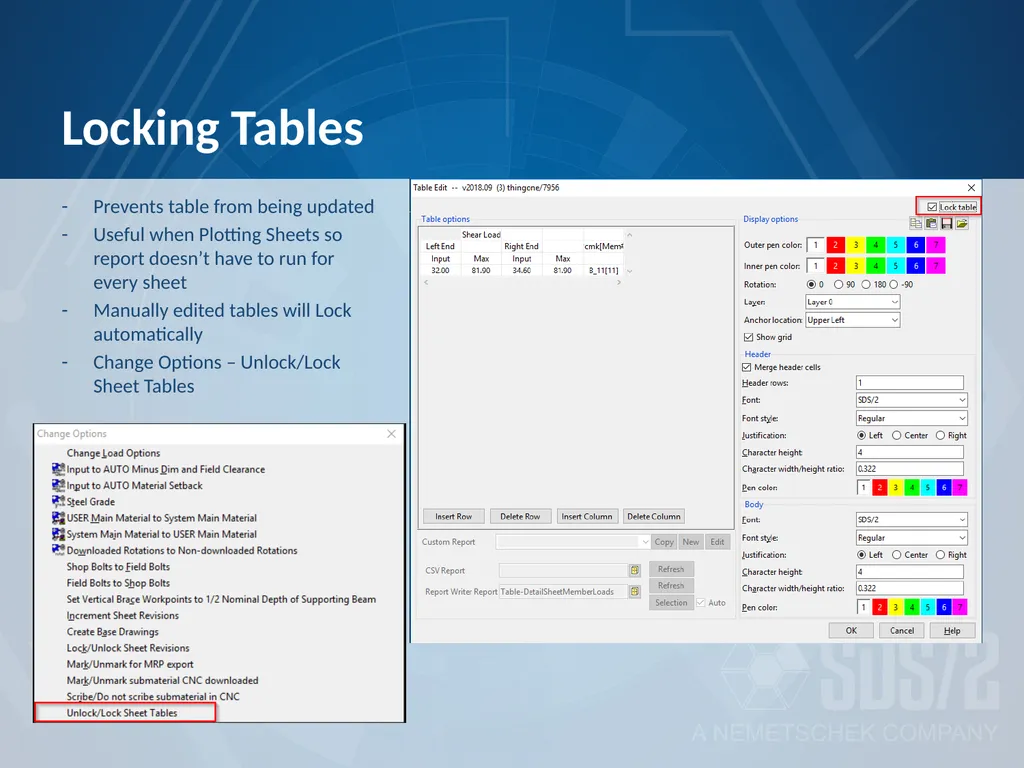Image resolution: width=1024 pixels, height=768 pixels.
Task: Click OK in Table Edit dialog
Action: click(852, 630)
